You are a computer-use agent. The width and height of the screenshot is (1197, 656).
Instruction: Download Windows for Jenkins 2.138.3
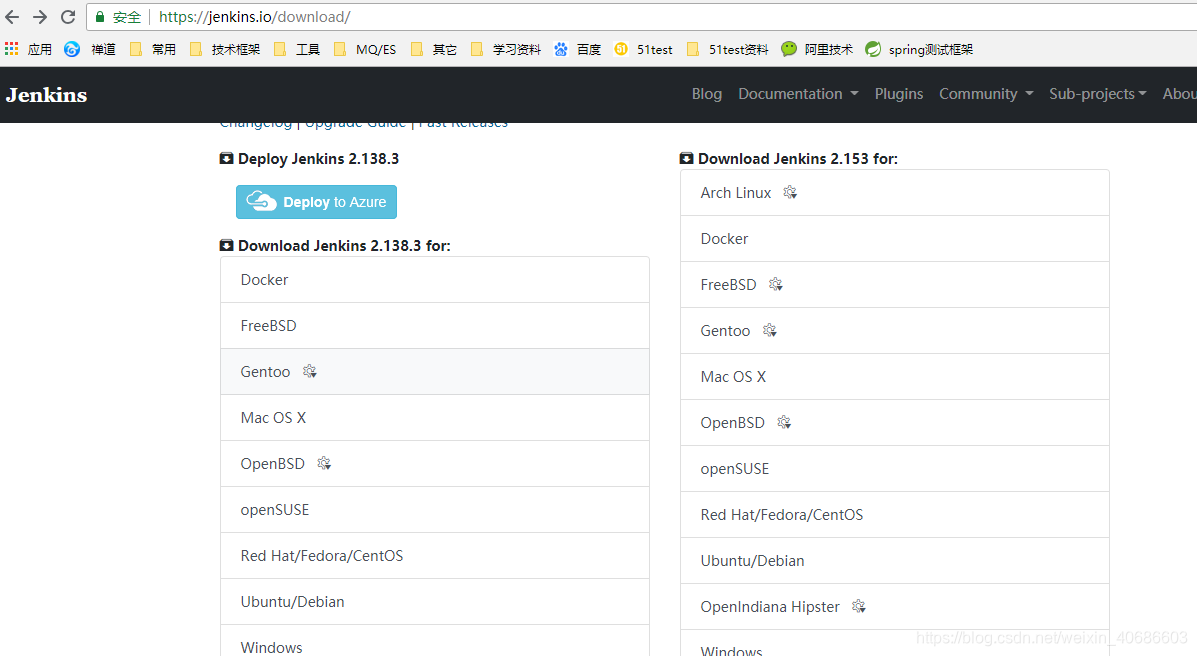pos(435,643)
